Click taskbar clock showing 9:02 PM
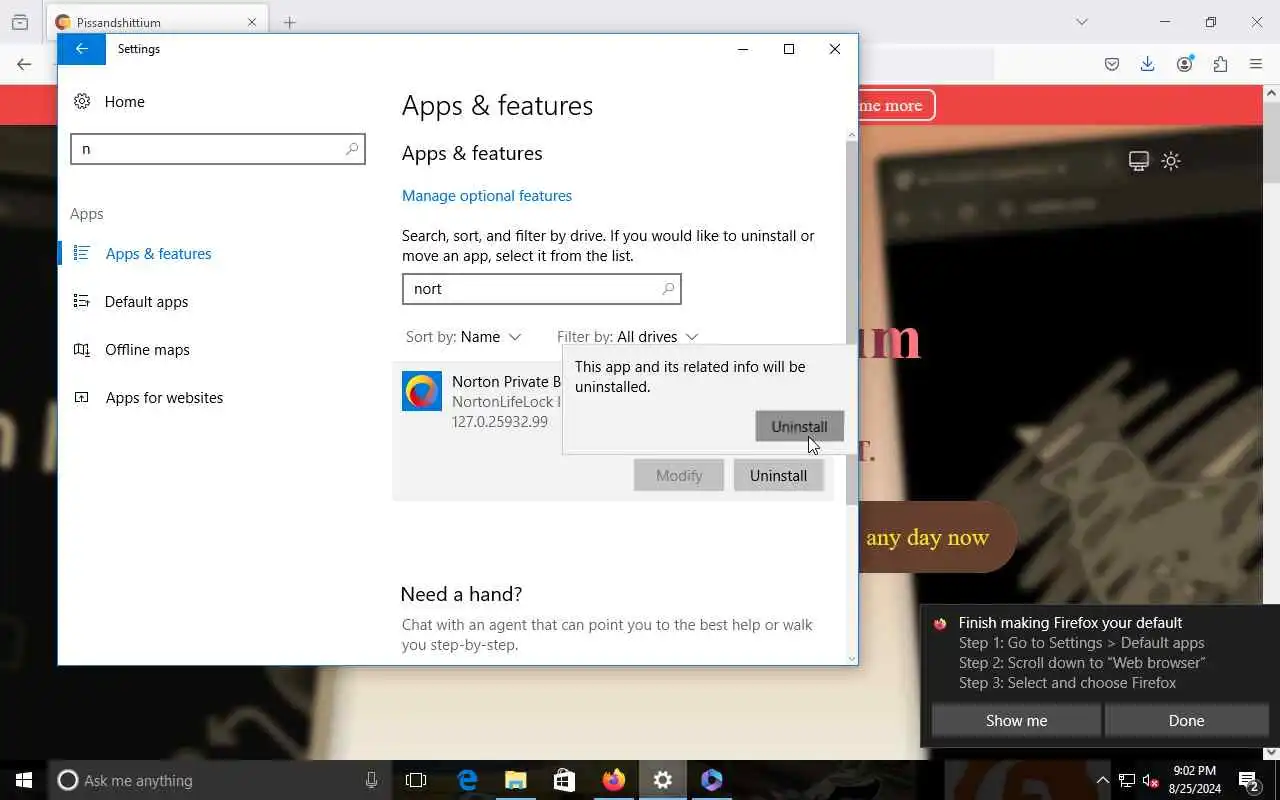This screenshot has width=1280, height=800. click(x=1195, y=780)
